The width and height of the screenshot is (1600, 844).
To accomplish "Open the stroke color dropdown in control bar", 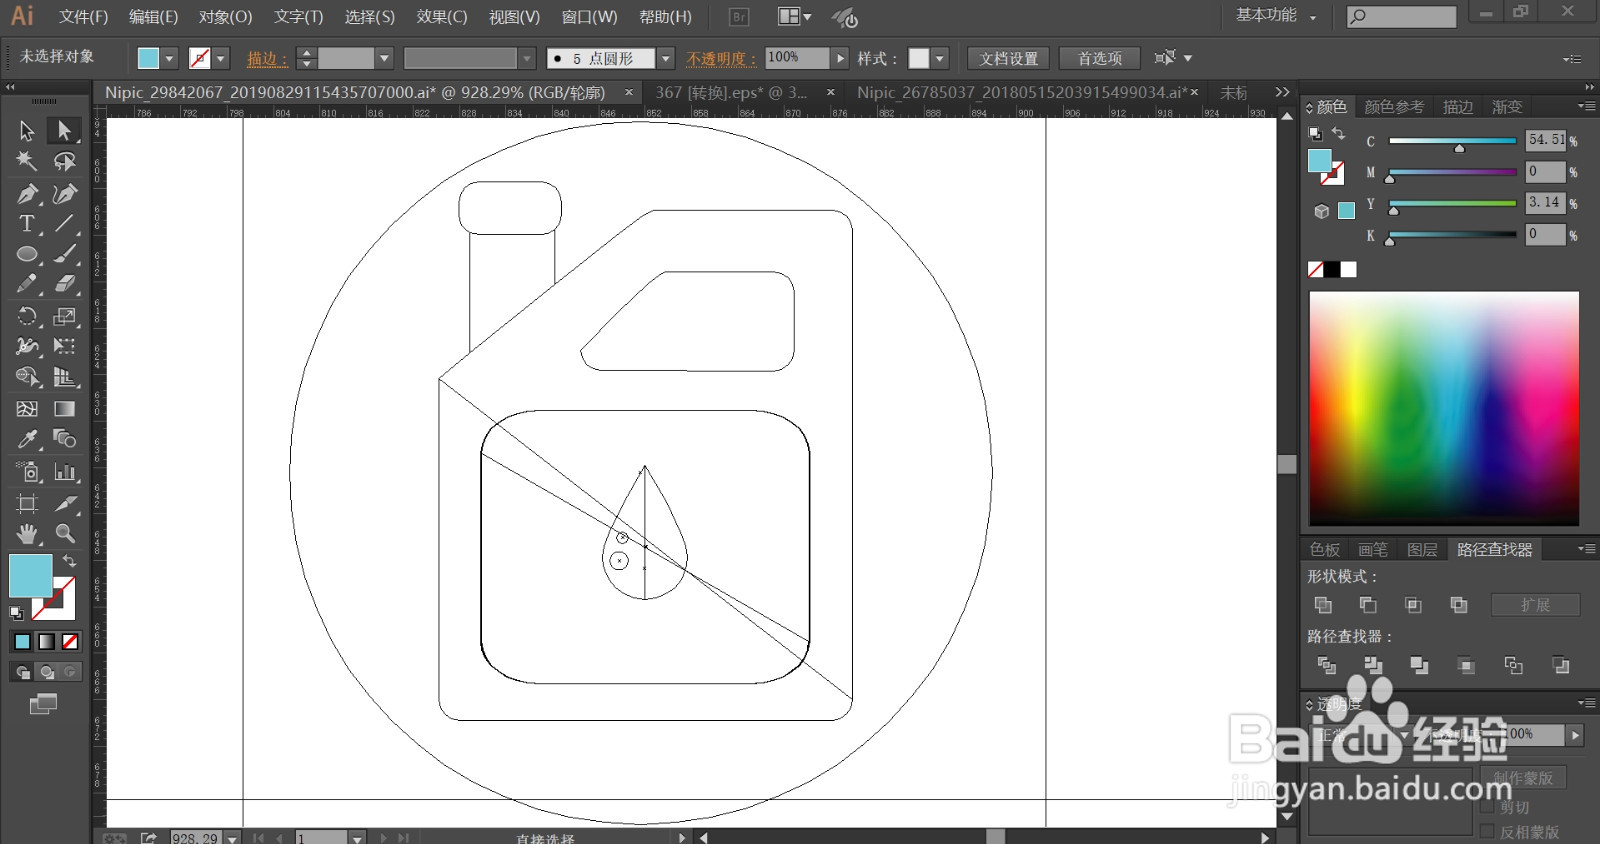I will 221,59.
